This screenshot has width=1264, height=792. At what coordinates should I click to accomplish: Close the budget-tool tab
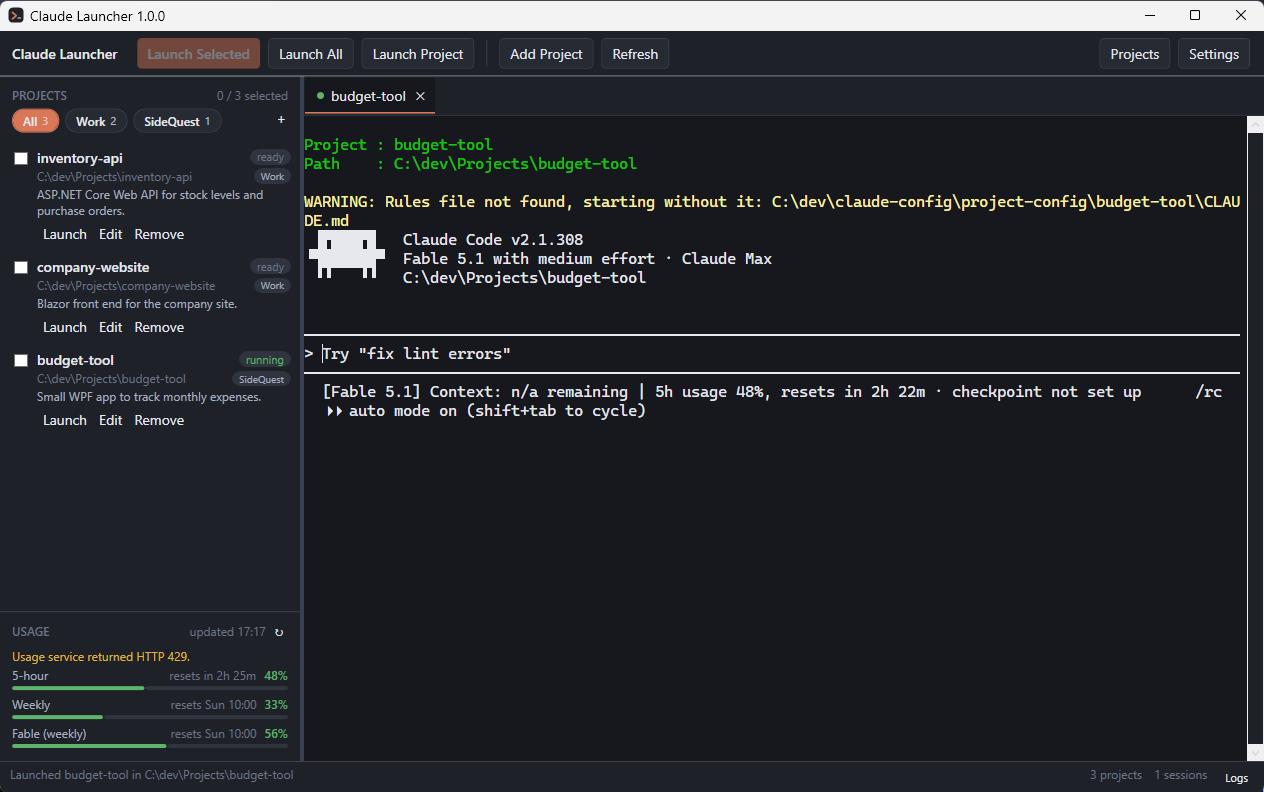click(x=420, y=96)
